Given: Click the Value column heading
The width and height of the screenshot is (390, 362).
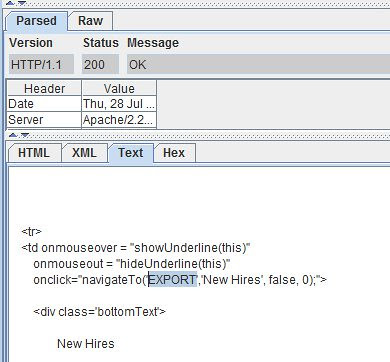Looking at the screenshot, I should [x=119, y=89].
